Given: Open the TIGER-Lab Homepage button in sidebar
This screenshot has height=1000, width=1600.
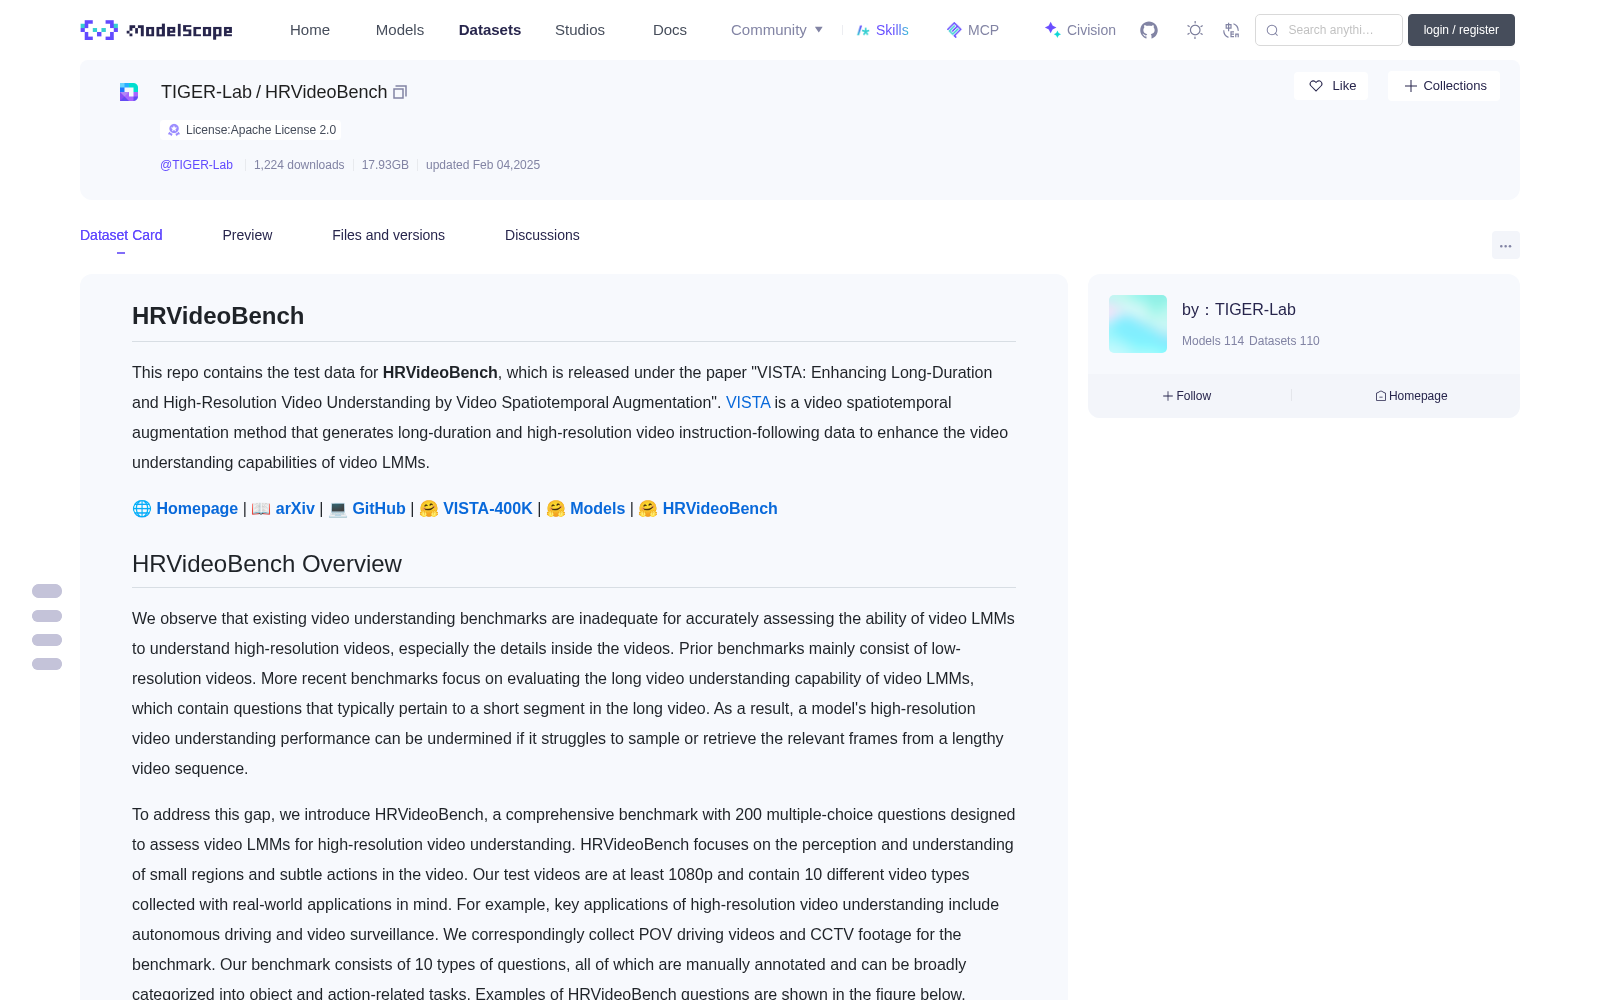Looking at the screenshot, I should click(1411, 396).
